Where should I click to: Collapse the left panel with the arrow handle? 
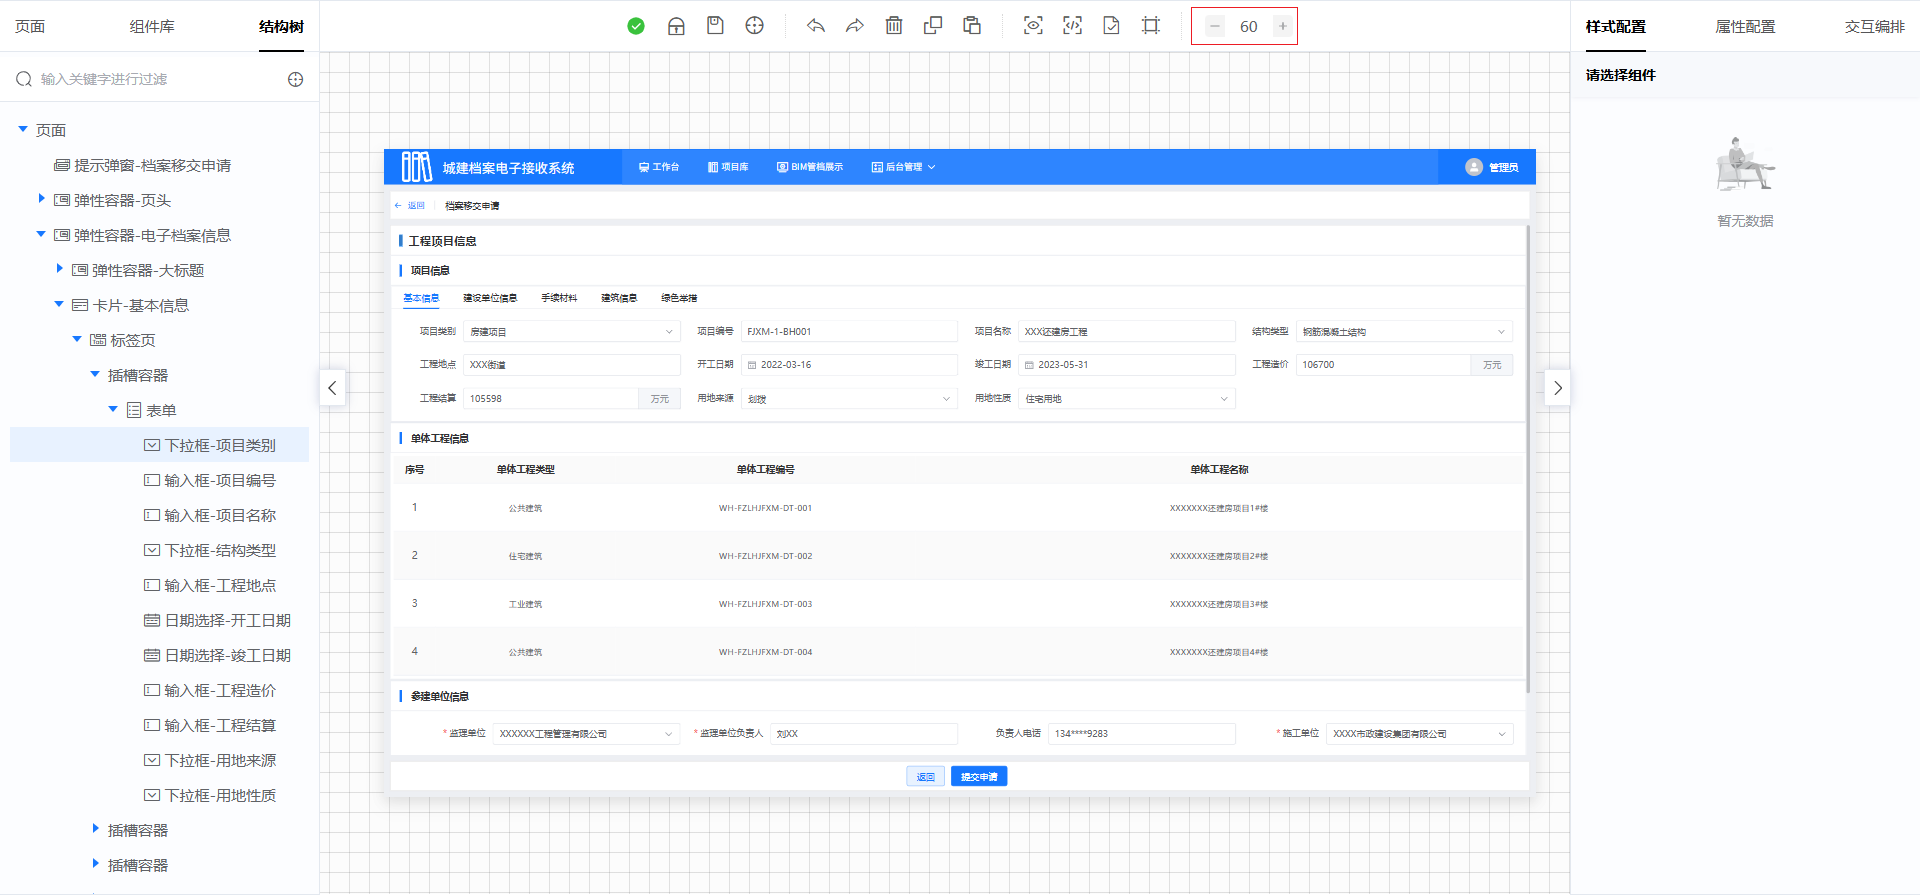332,388
